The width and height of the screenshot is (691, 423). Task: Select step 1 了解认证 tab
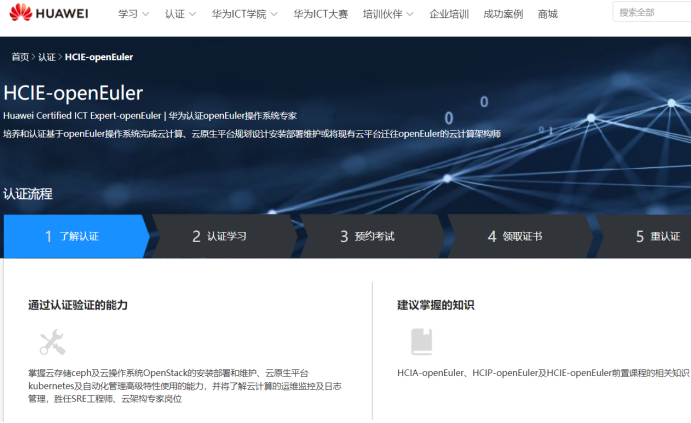point(76,236)
